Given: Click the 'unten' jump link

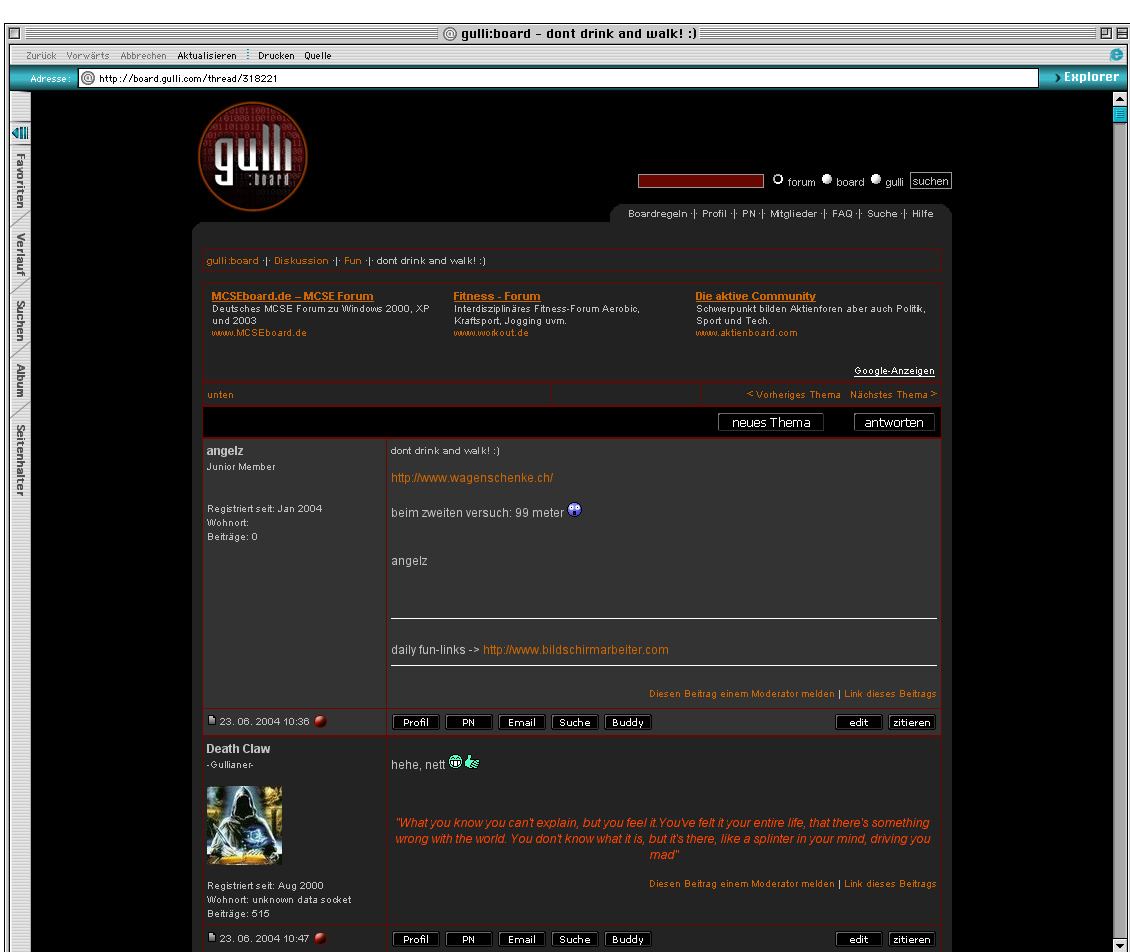Looking at the screenshot, I should (221, 394).
